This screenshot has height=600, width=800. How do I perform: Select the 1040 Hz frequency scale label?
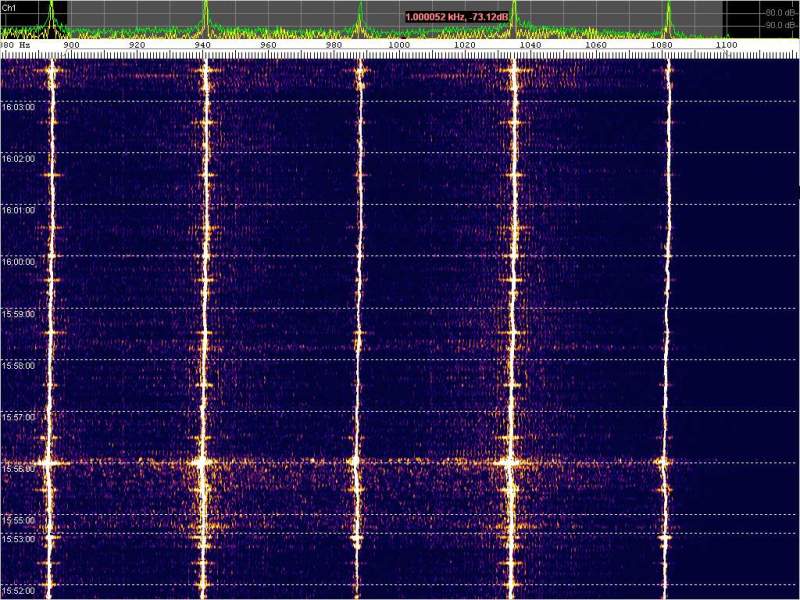coord(530,46)
